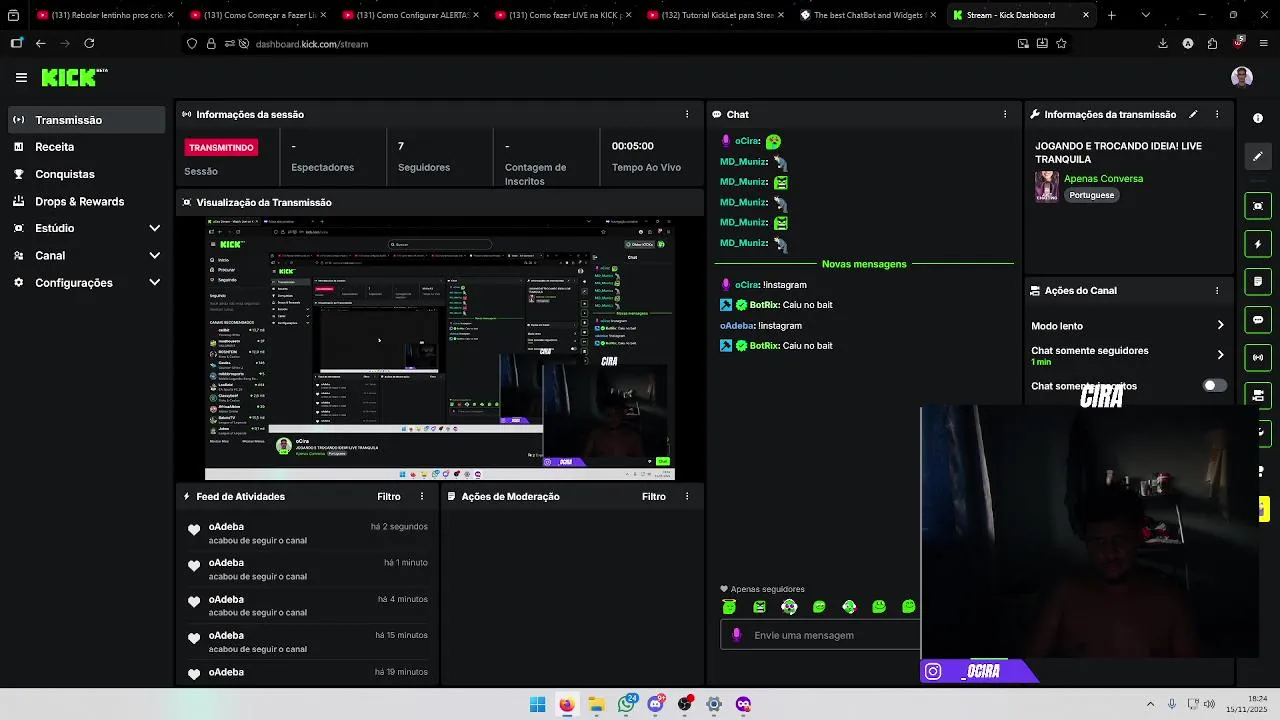Open Chat somente seguidores settings arrow

point(1220,354)
